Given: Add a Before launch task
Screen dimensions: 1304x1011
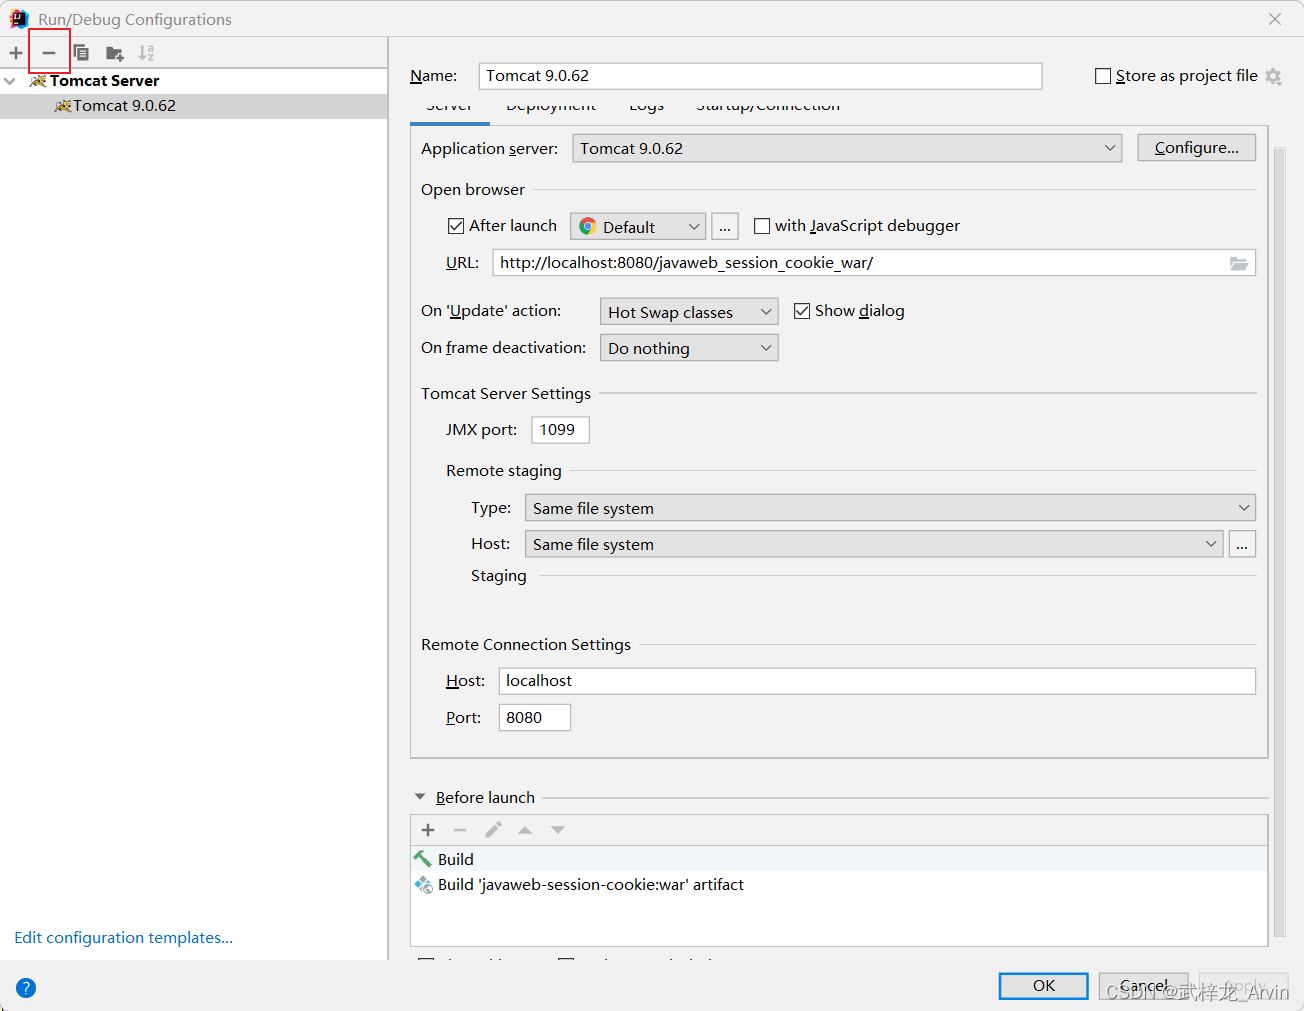Looking at the screenshot, I should click(428, 830).
